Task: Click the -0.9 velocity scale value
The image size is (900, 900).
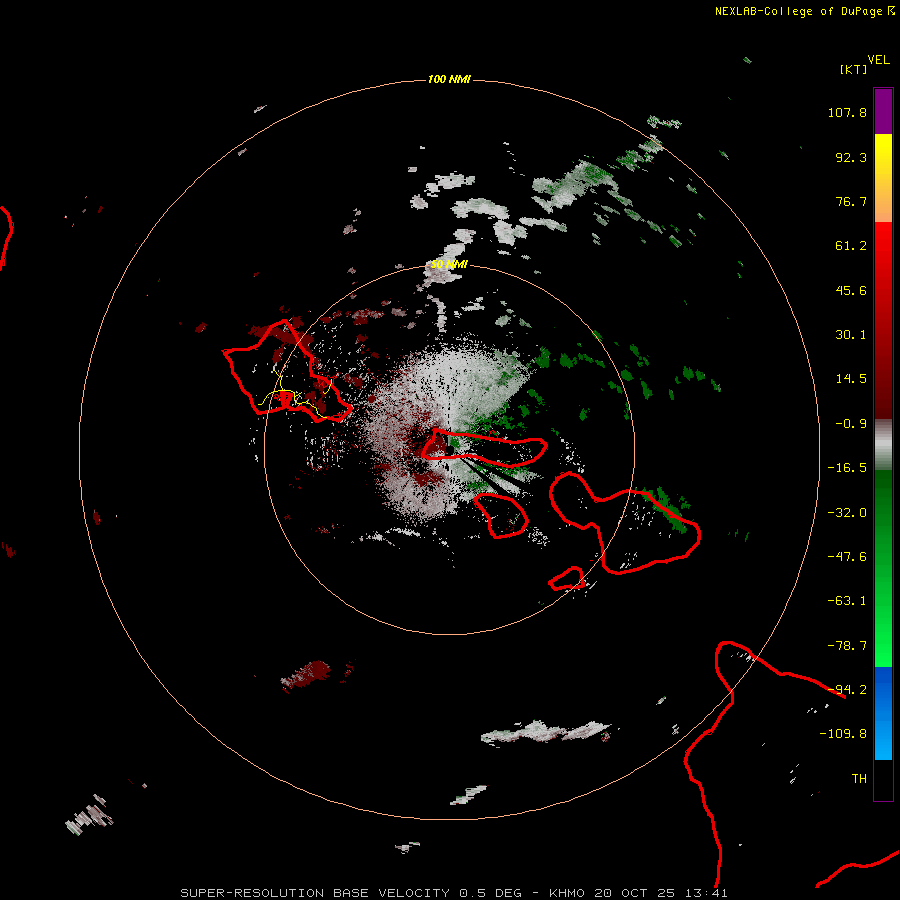Action: coord(851,424)
